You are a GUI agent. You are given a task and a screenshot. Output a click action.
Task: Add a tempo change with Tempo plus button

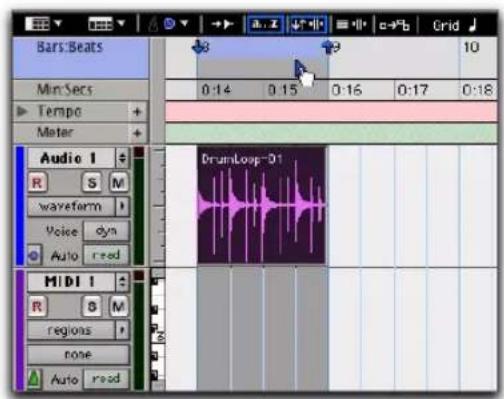[137, 112]
